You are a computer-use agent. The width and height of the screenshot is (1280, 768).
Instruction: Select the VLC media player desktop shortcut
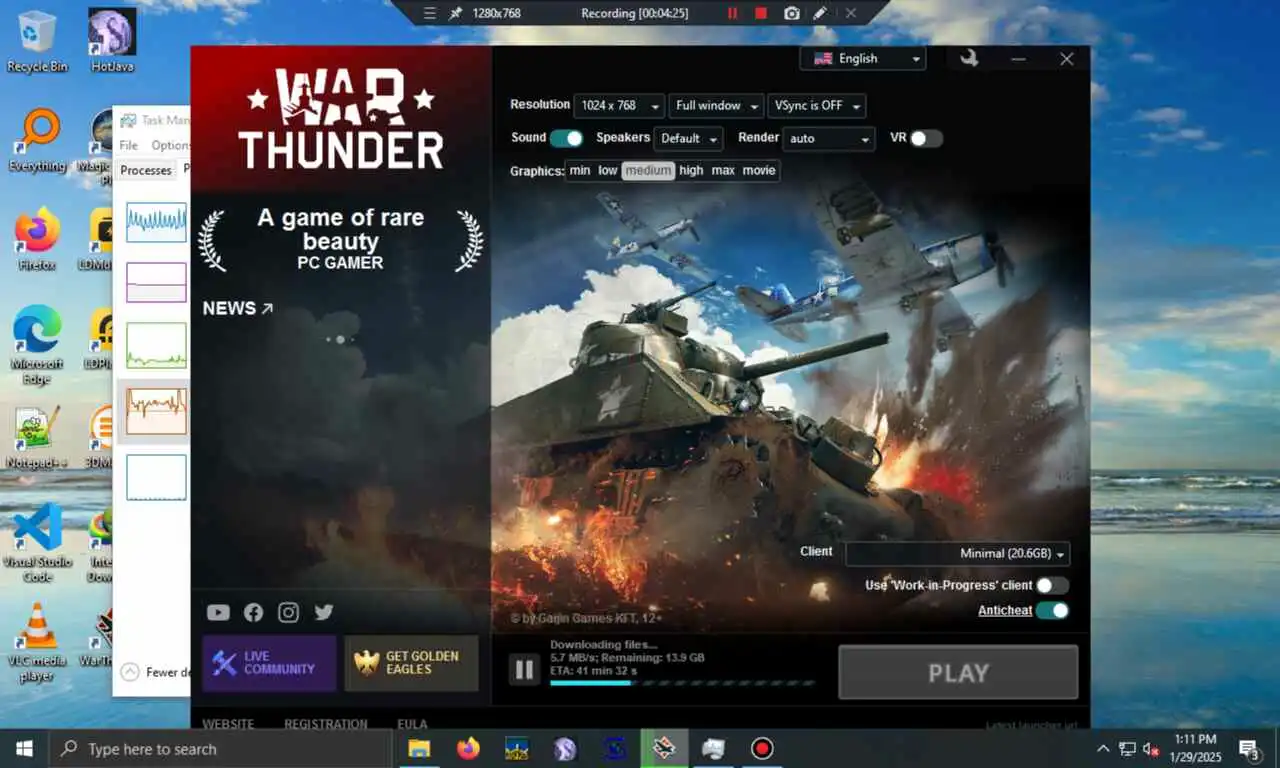(37, 642)
